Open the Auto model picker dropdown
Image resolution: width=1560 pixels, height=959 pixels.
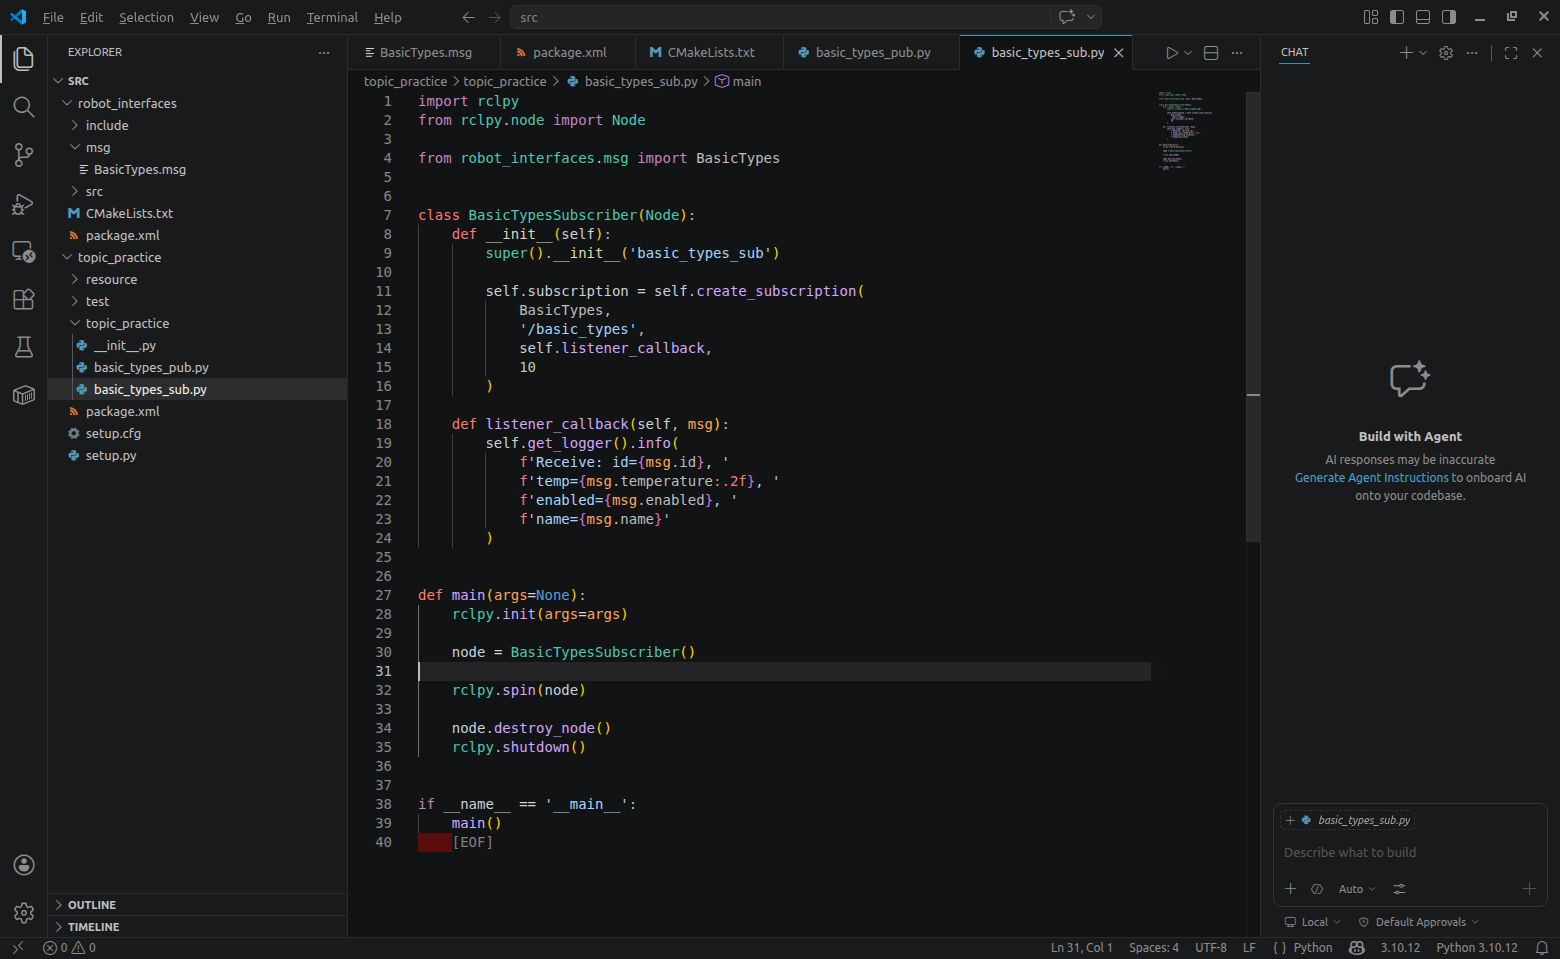(x=1357, y=889)
